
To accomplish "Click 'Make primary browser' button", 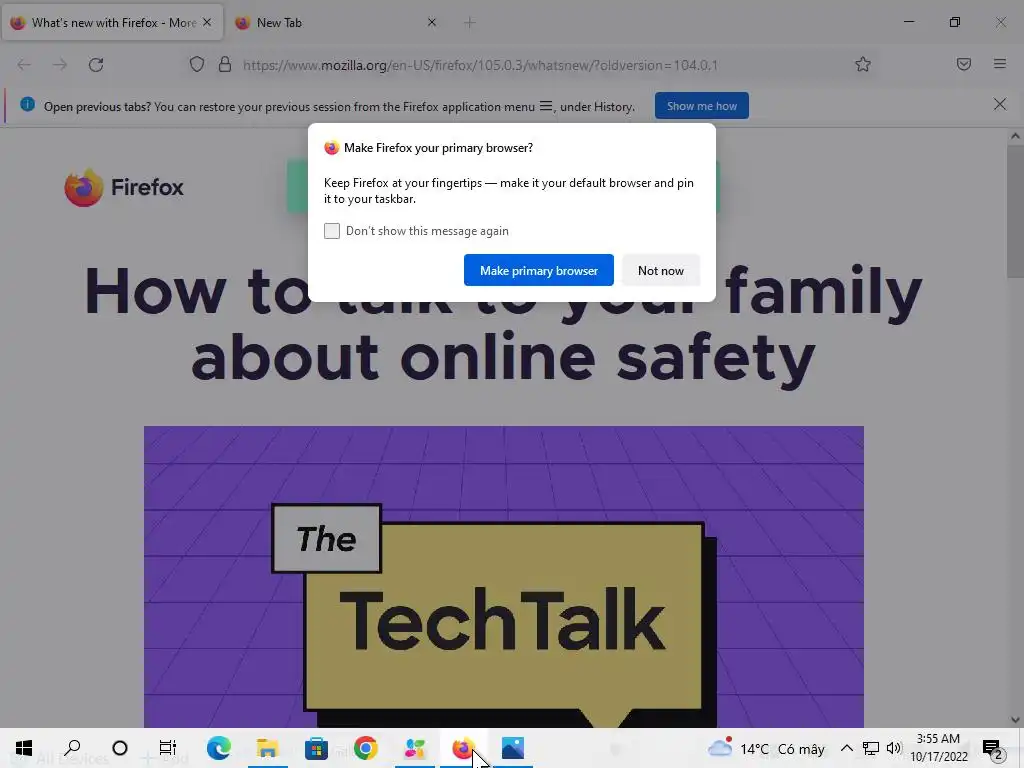I will 539,270.
